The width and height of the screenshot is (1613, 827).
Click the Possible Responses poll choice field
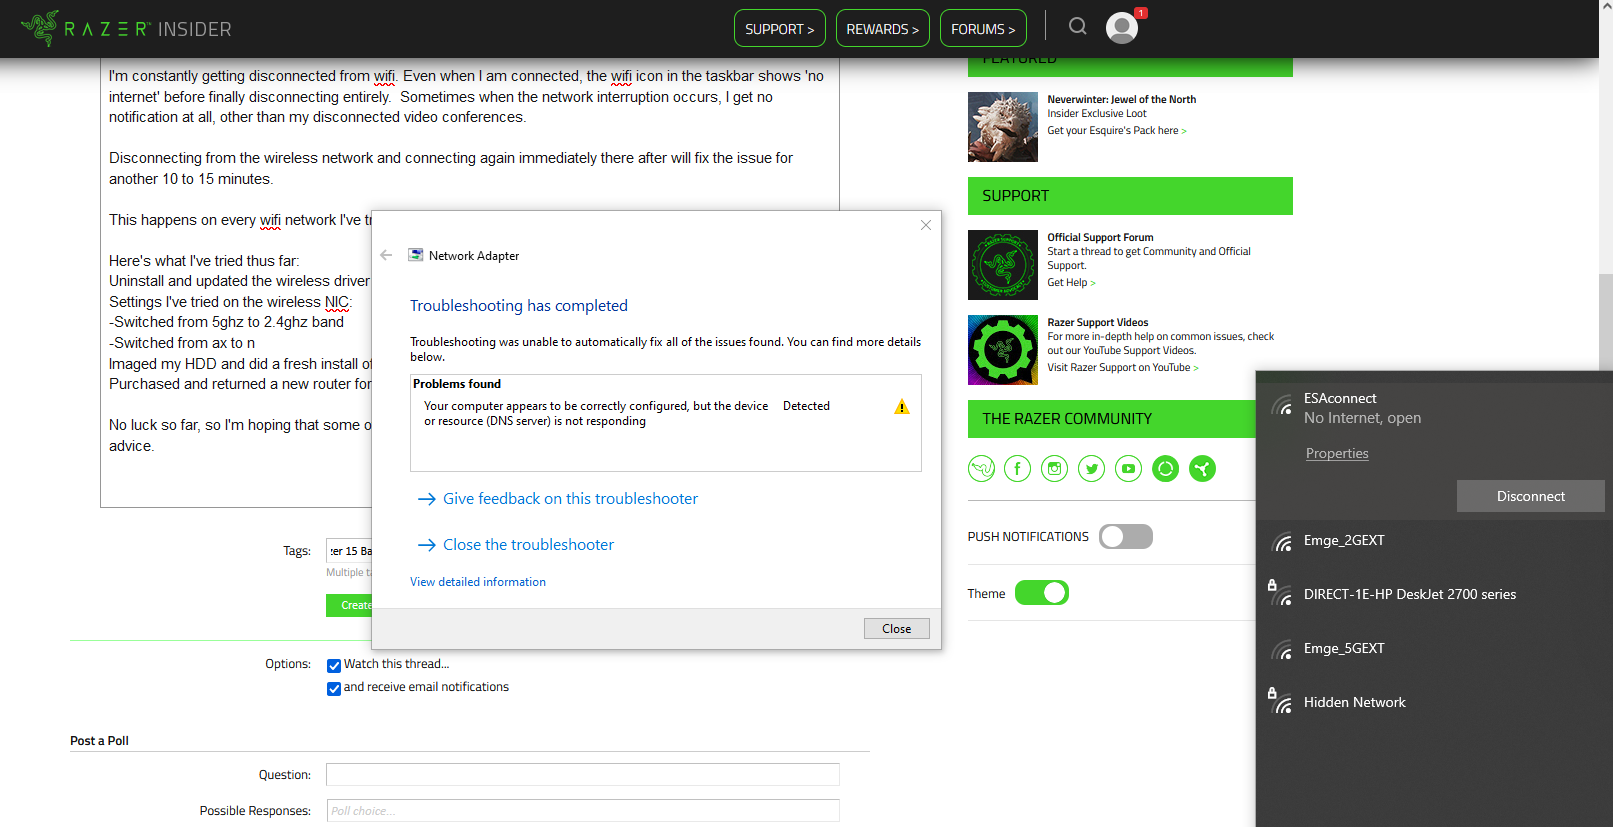click(583, 810)
